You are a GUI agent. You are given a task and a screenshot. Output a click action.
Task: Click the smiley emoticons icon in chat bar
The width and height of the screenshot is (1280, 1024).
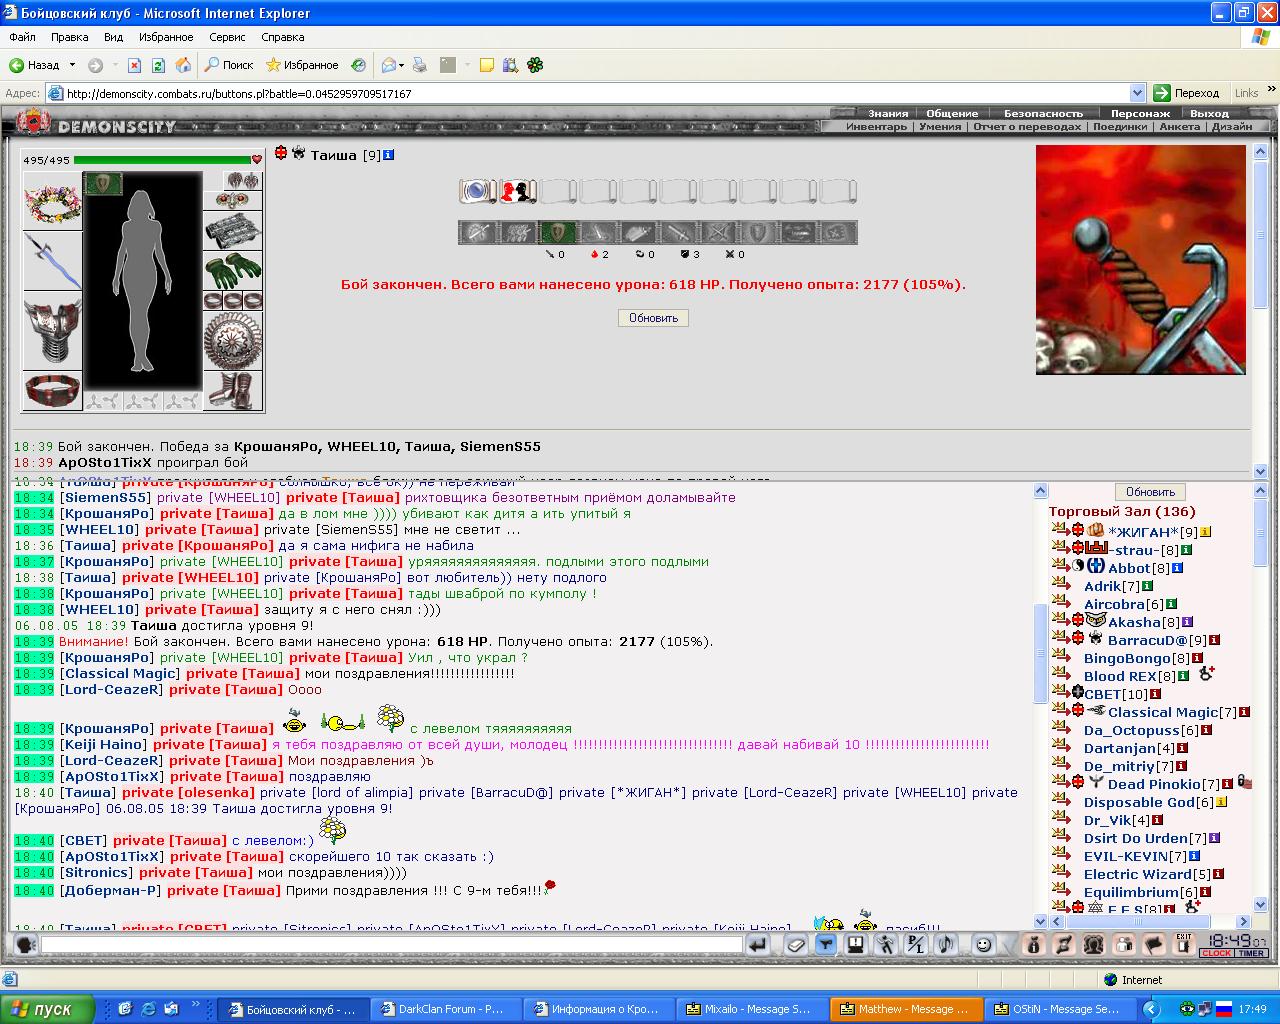(x=984, y=944)
